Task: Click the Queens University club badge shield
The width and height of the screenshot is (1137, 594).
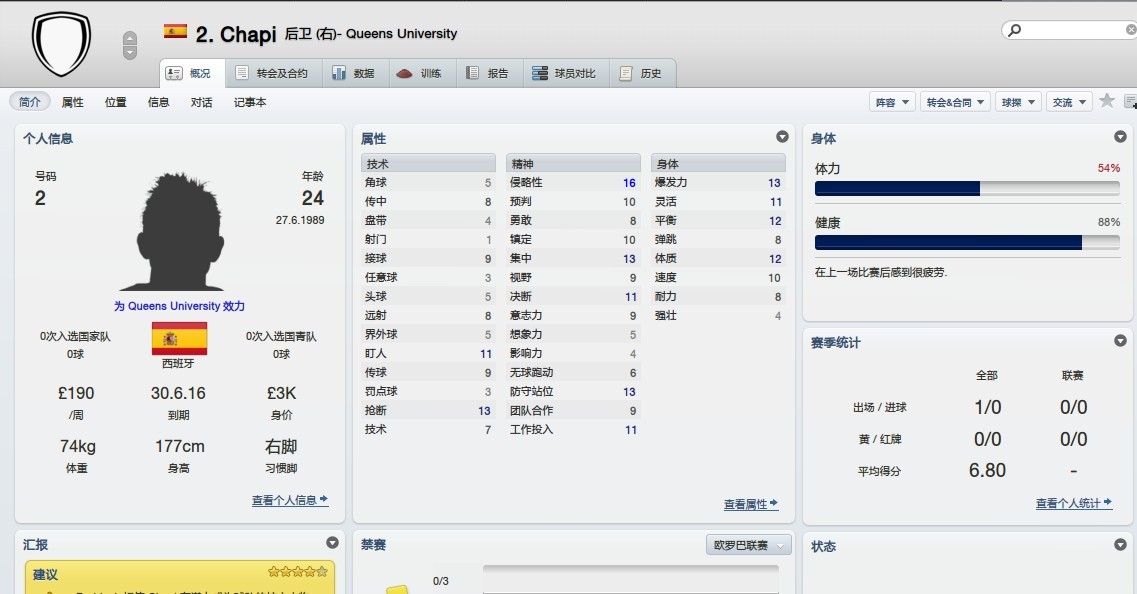Action: coord(61,43)
